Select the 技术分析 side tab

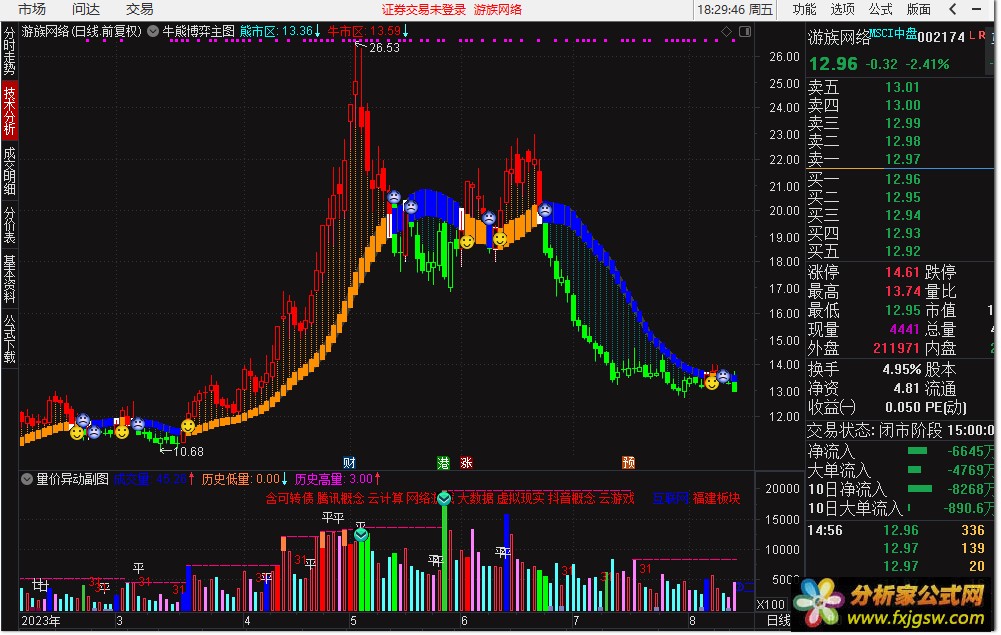tap(10, 110)
